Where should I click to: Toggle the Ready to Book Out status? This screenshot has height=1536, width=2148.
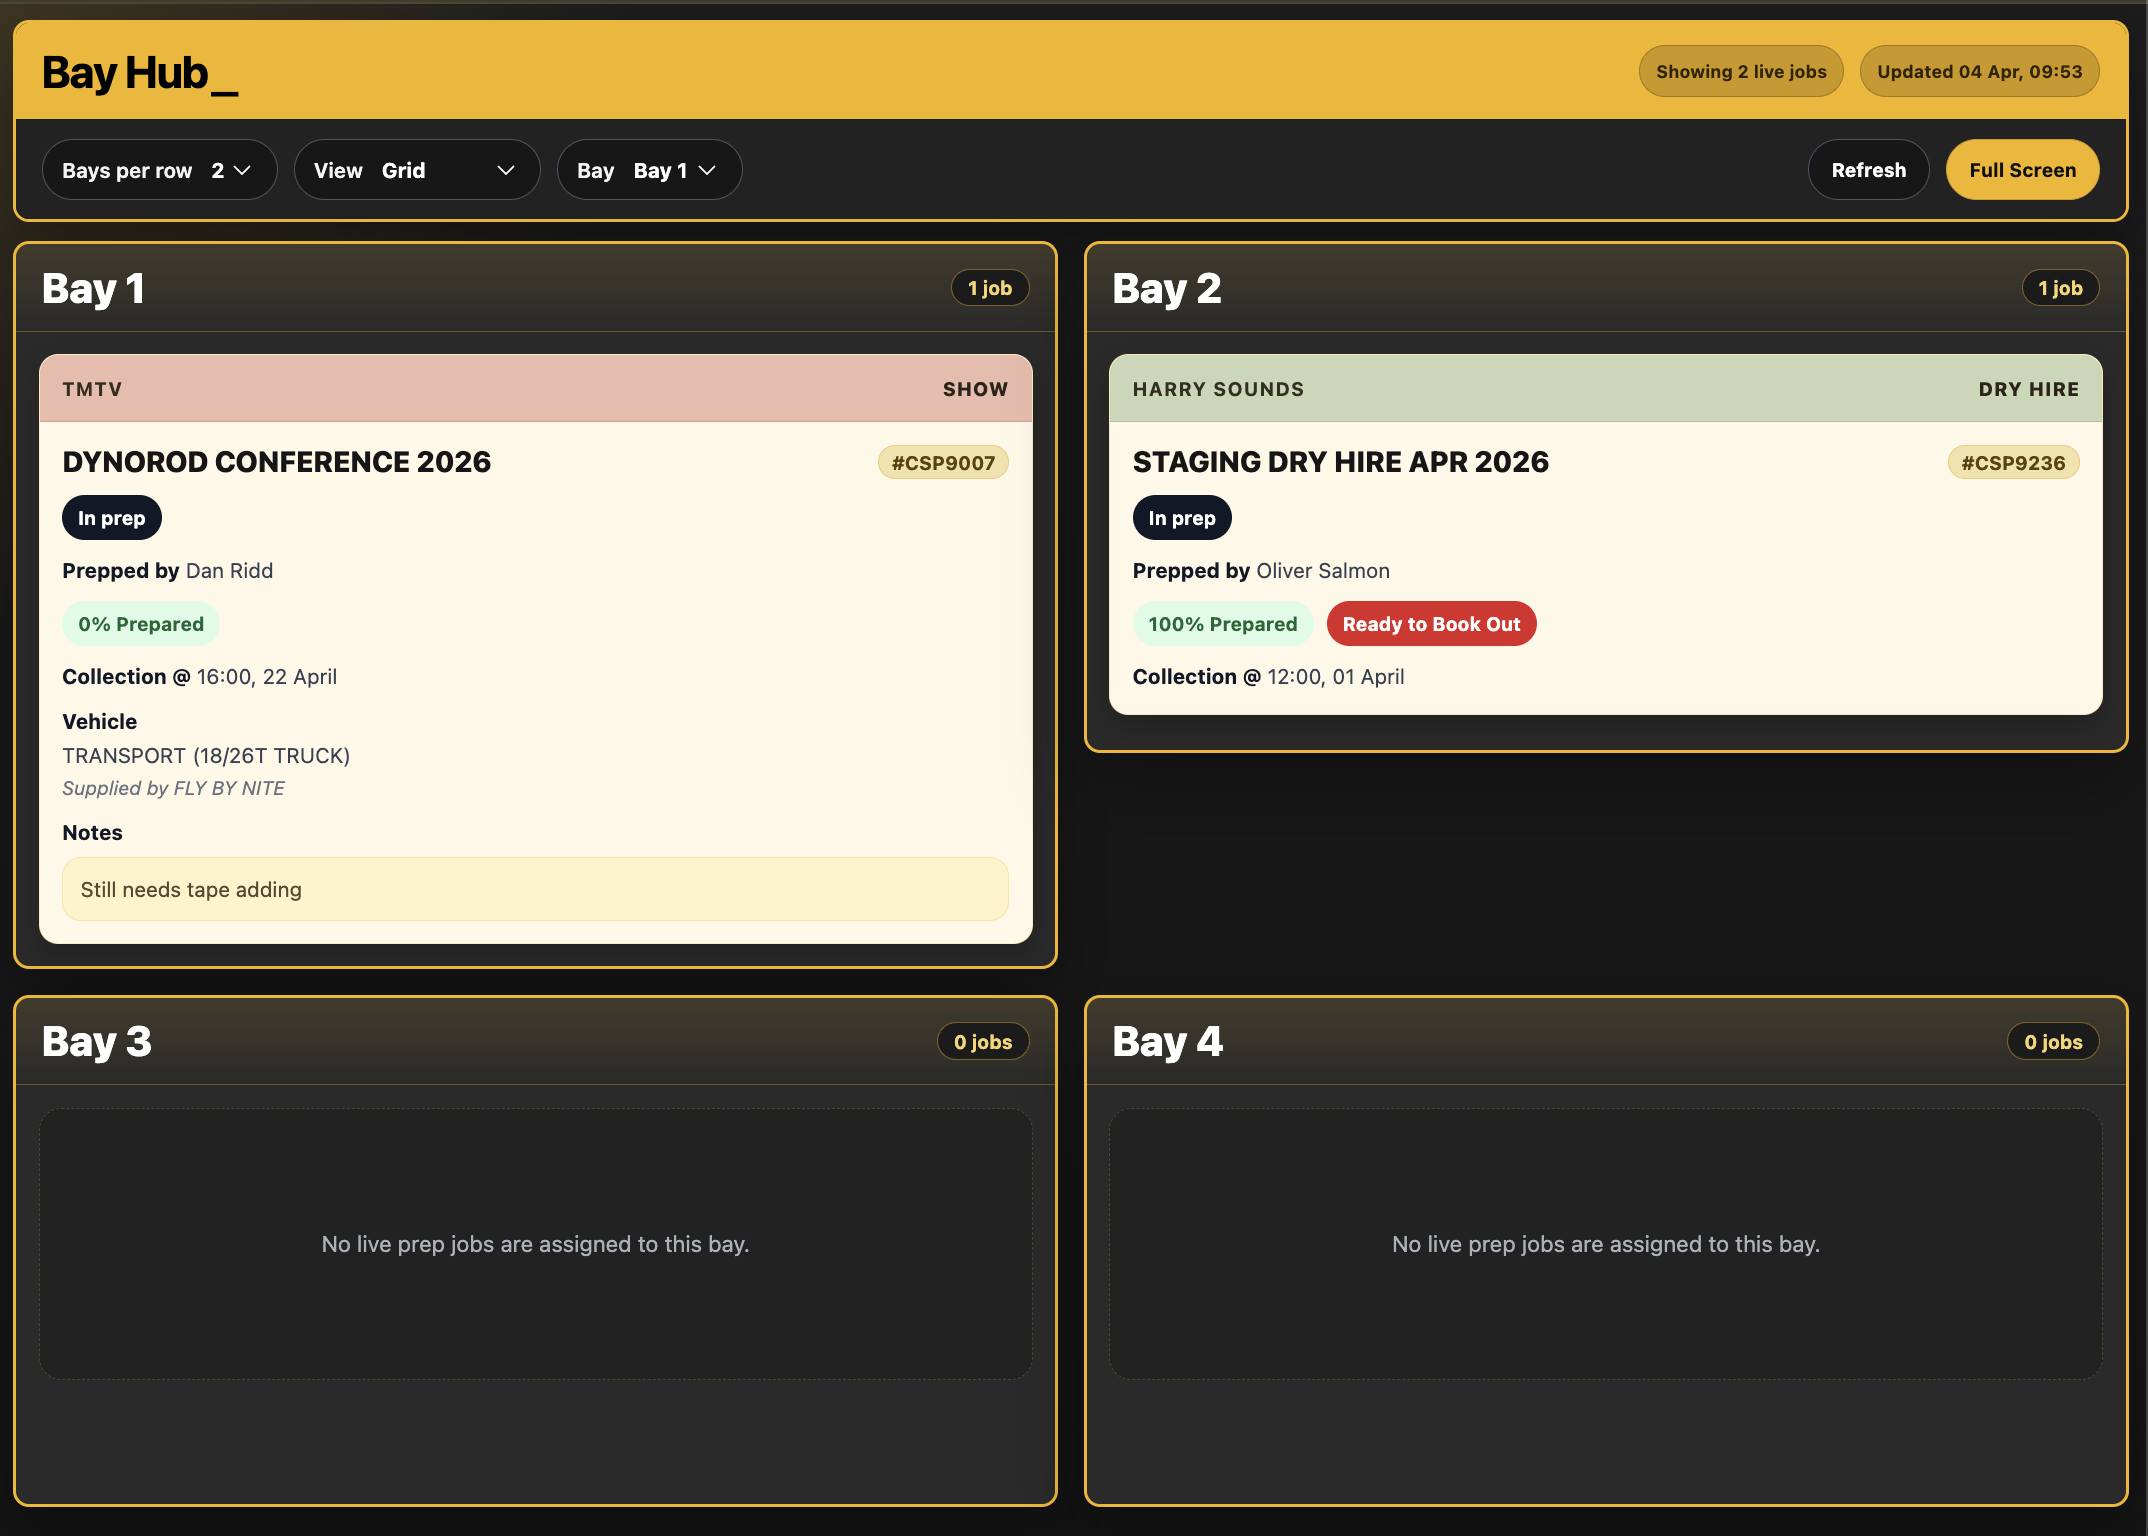click(x=1431, y=623)
